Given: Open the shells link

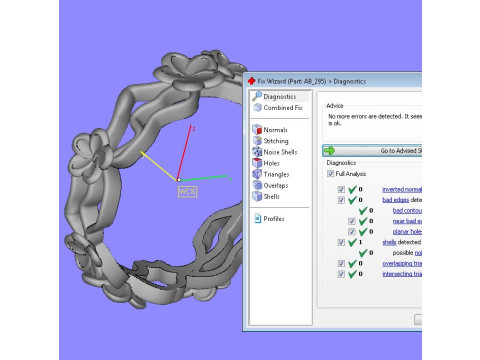Looking at the screenshot, I should (389, 242).
